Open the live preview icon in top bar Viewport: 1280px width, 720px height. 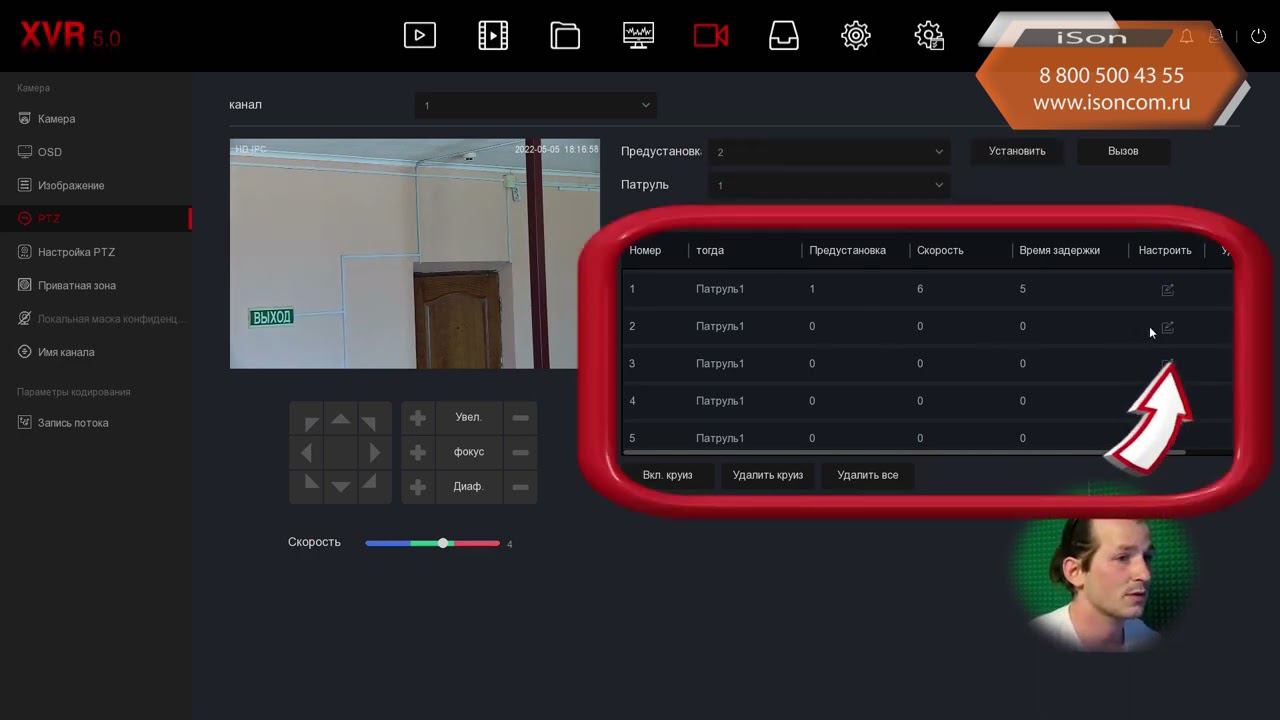420,36
